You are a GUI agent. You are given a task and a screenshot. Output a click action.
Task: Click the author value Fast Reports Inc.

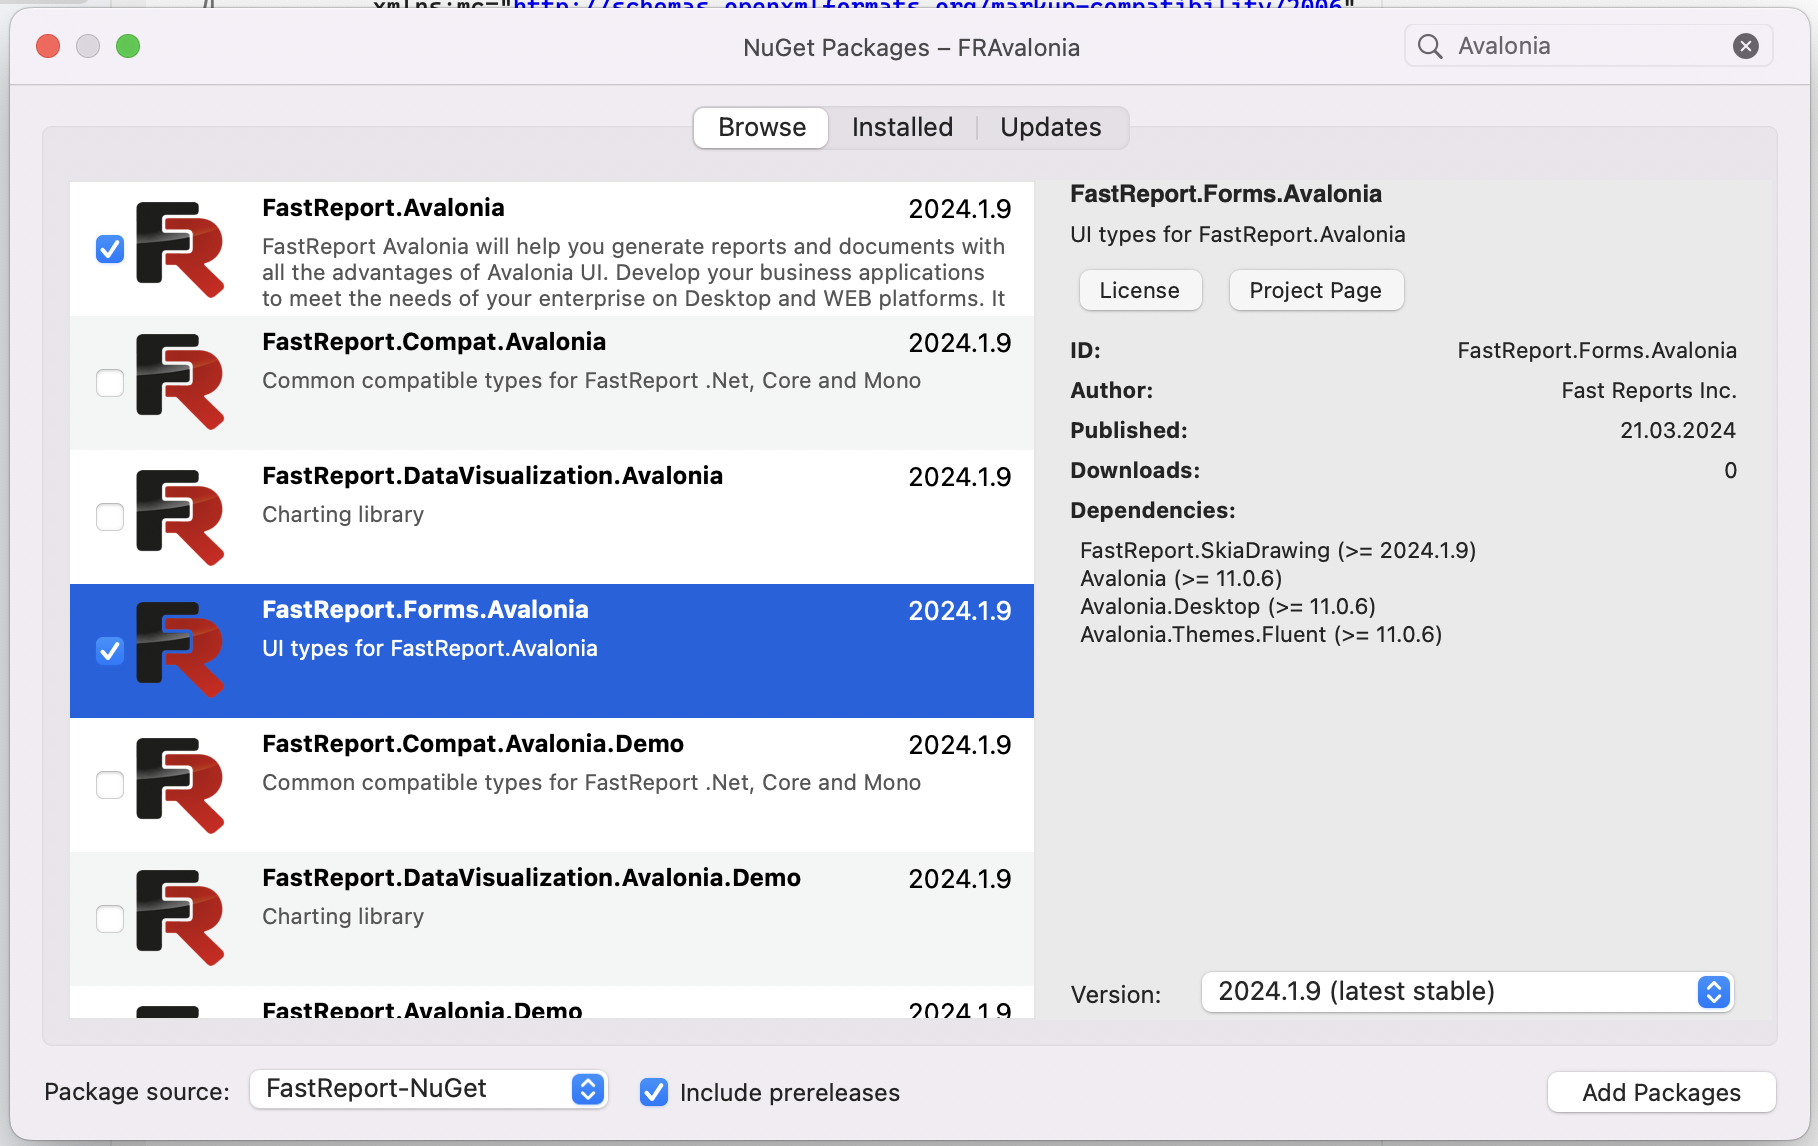coord(1649,391)
